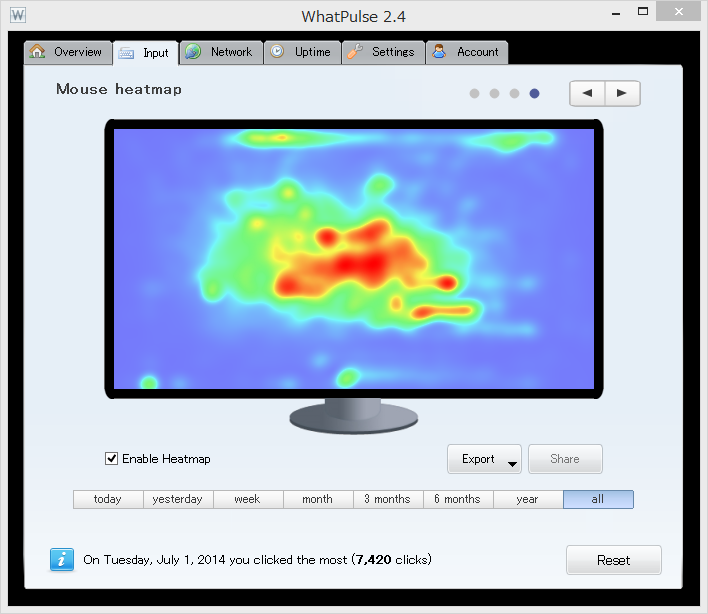This screenshot has height=614, width=708.
Task: Click the 7,420 clicks text
Action: 391,560
